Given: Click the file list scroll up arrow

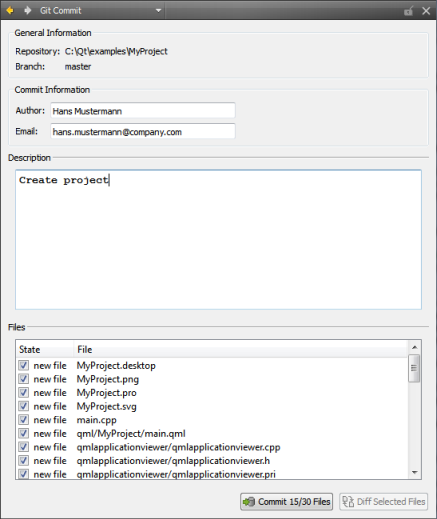Looking at the screenshot, I should pos(415,347).
